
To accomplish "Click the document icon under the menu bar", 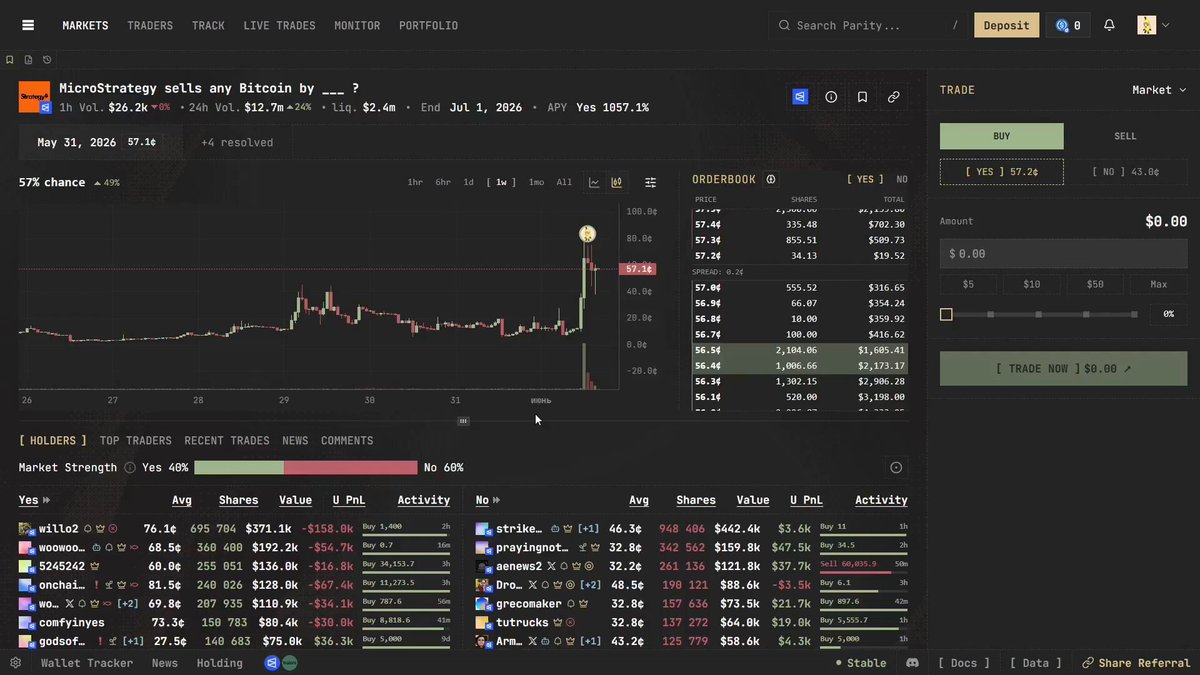I will pyautogui.click(x=28, y=60).
